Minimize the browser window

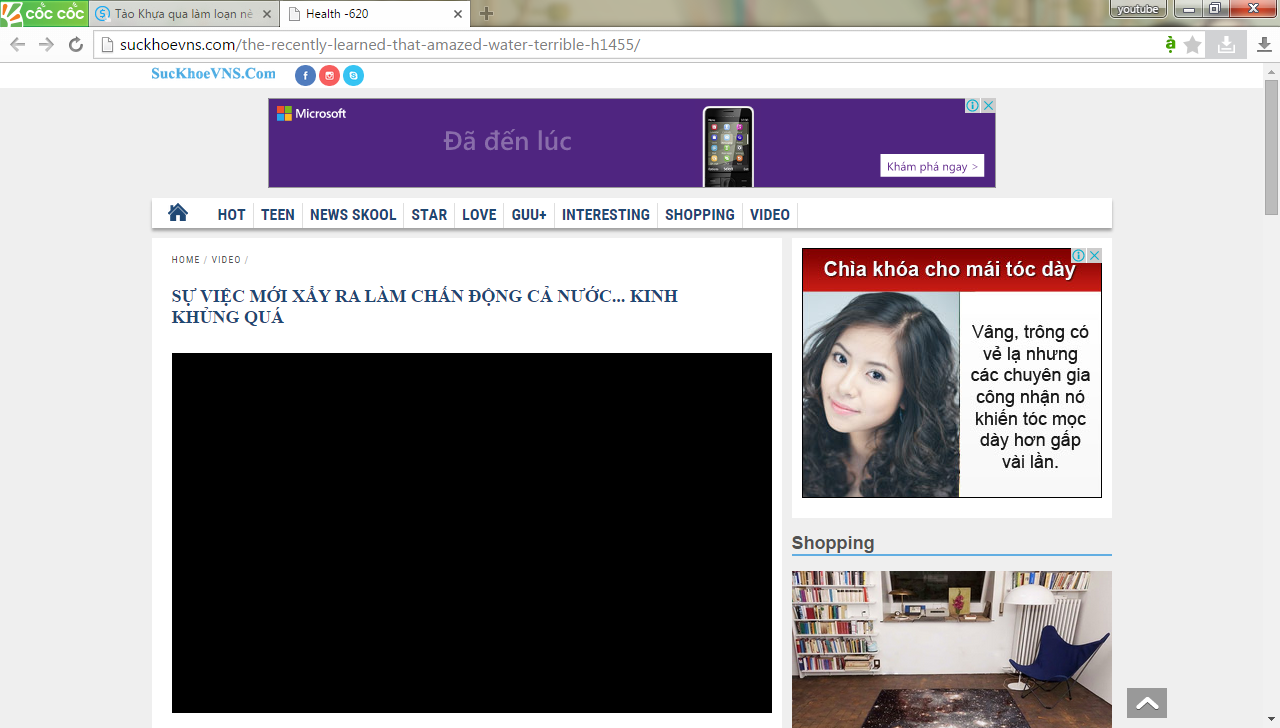(x=1187, y=9)
